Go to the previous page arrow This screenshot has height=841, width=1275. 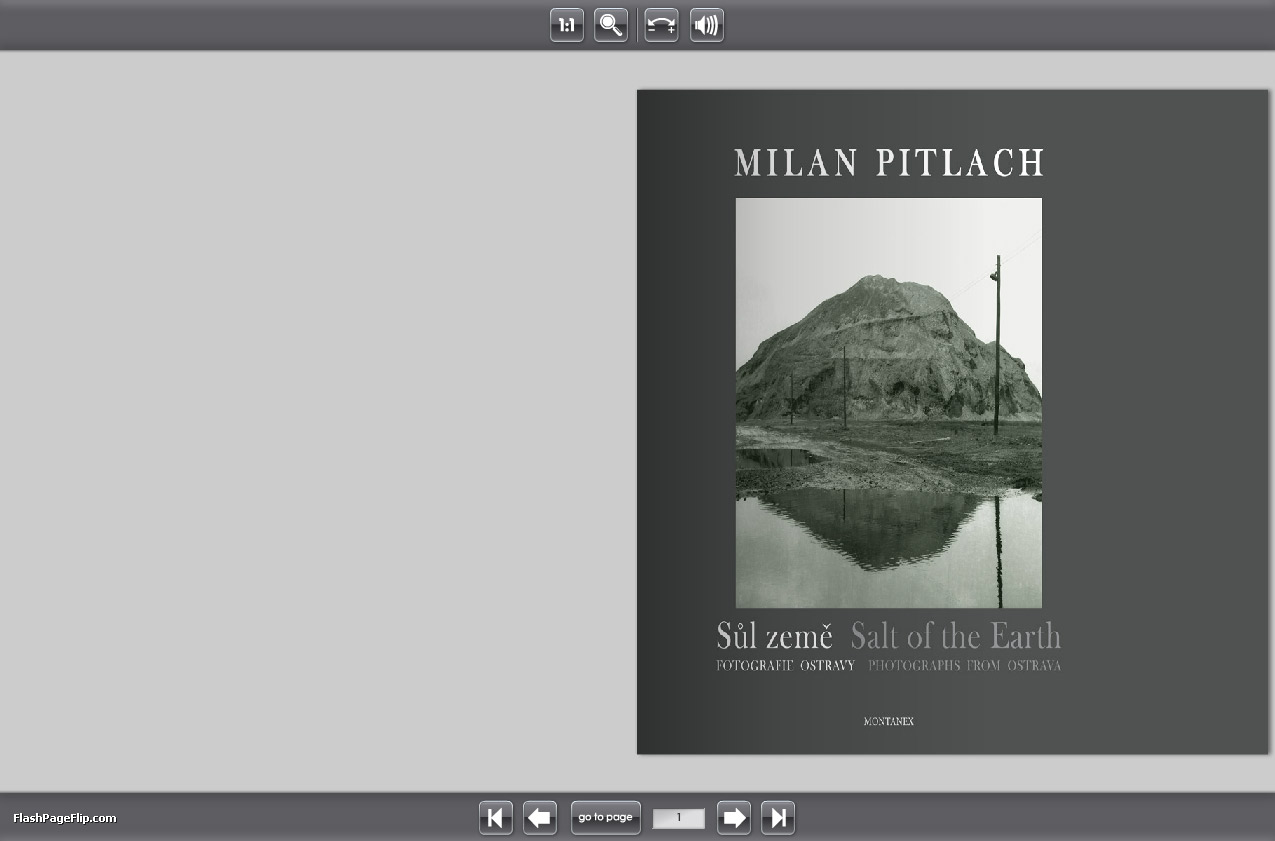(540, 818)
